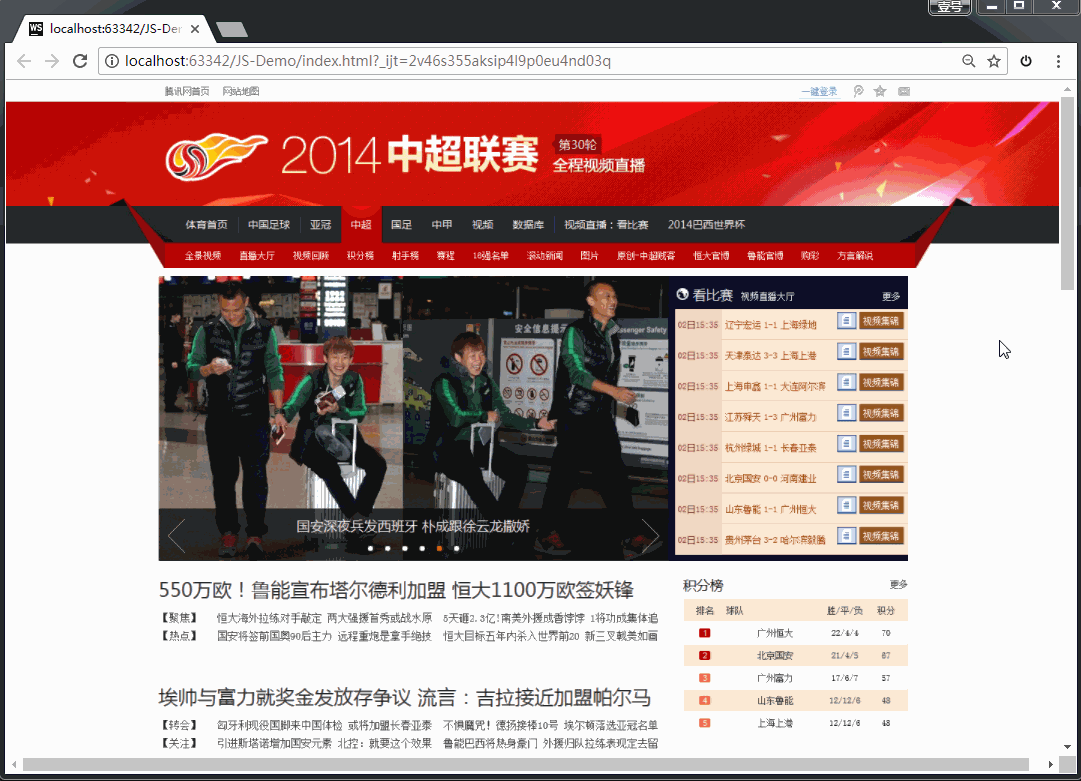1081x781 pixels.
Task: Open 腾讯网首页 link
Action: [x=187, y=91]
